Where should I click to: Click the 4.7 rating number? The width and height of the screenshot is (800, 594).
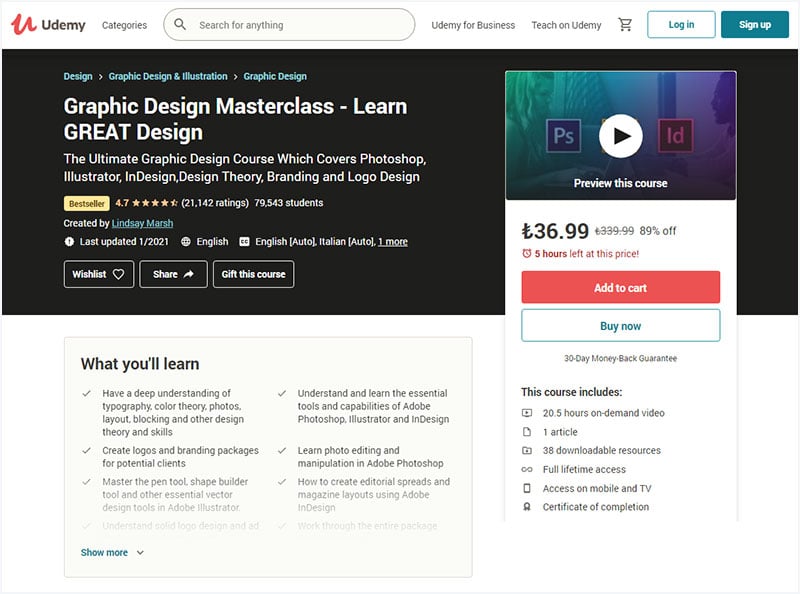coord(122,203)
